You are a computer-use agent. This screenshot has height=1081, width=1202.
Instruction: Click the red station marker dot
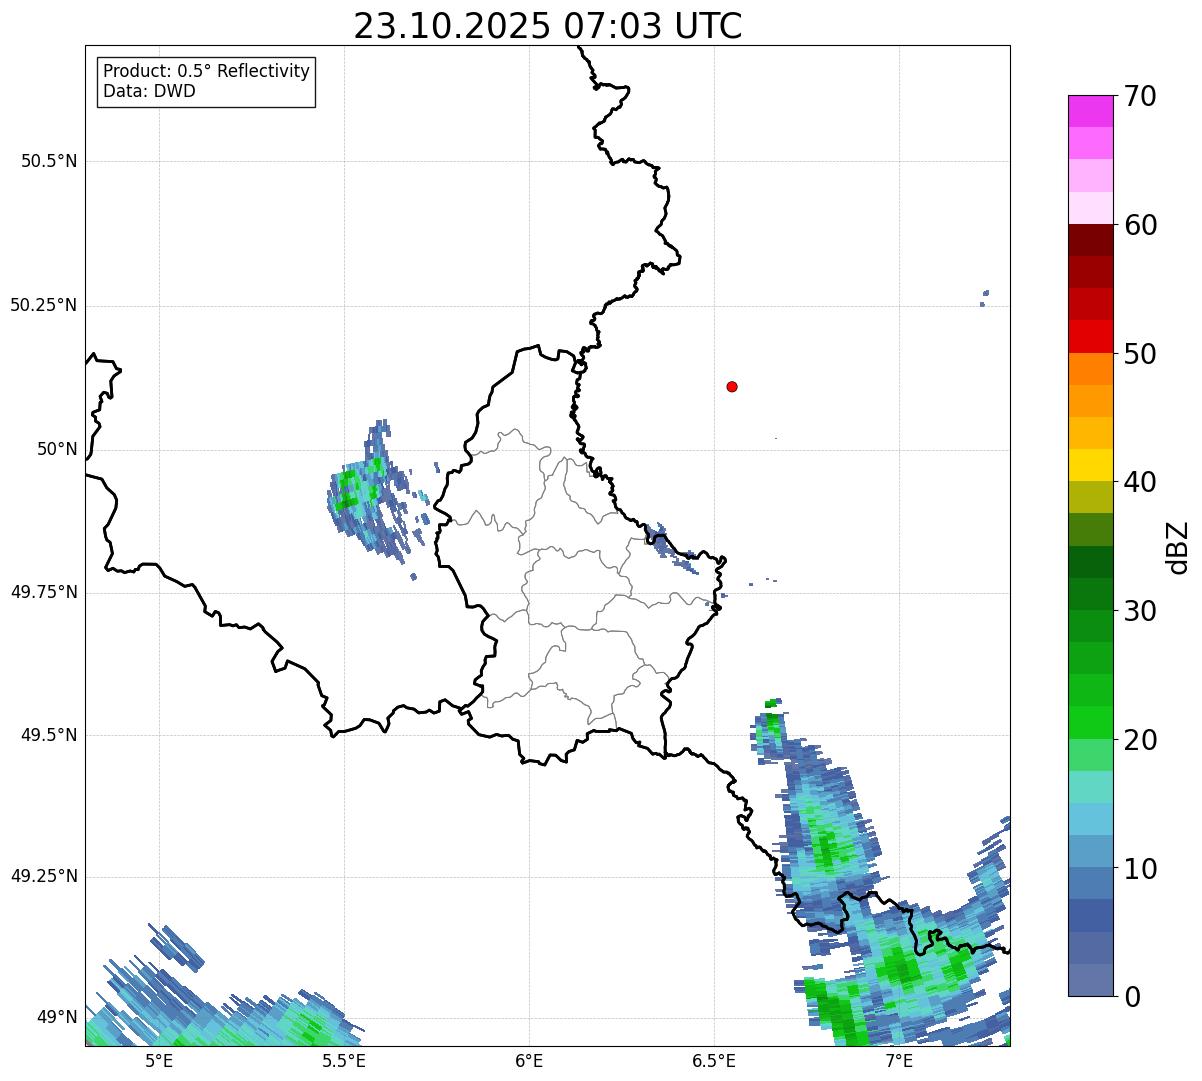coord(732,386)
